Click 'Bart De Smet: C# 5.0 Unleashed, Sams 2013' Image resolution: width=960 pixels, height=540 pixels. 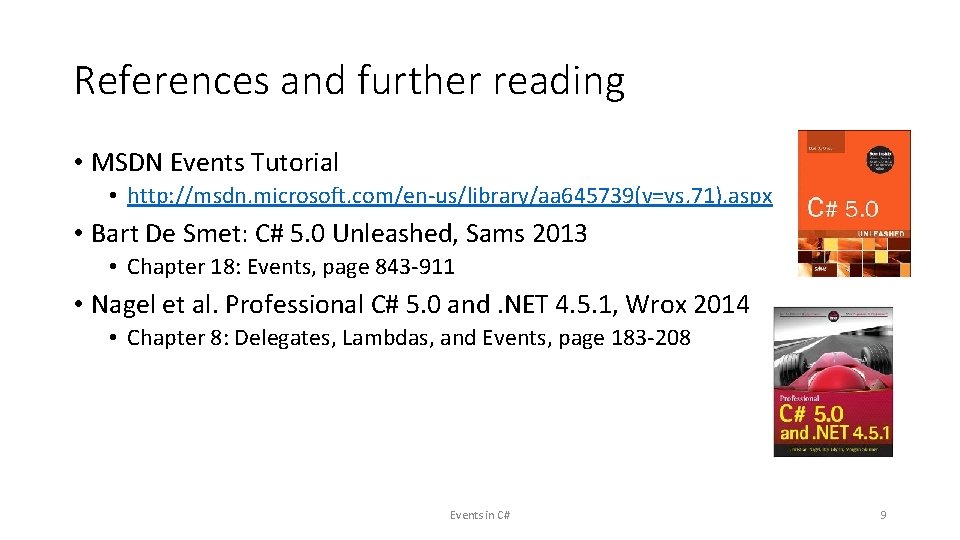click(x=339, y=234)
